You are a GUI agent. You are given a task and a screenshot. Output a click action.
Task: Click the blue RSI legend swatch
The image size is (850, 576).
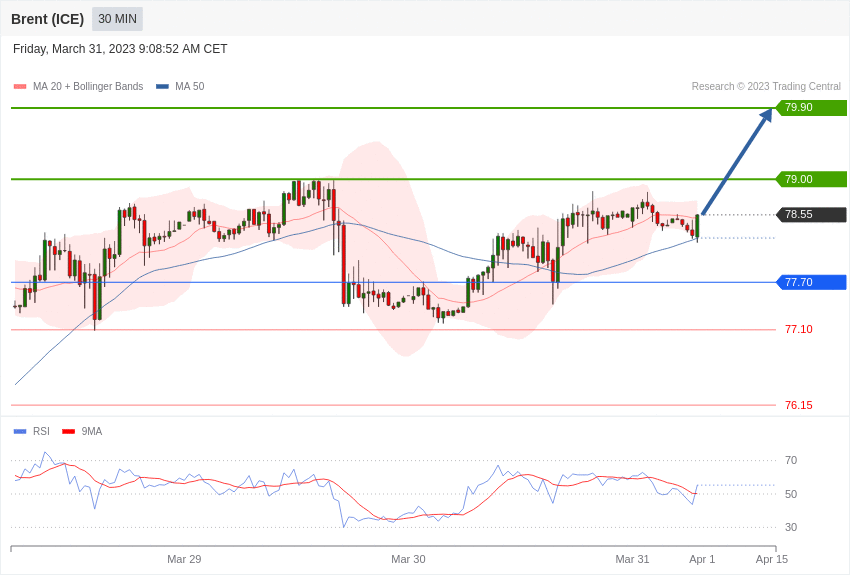(20, 431)
